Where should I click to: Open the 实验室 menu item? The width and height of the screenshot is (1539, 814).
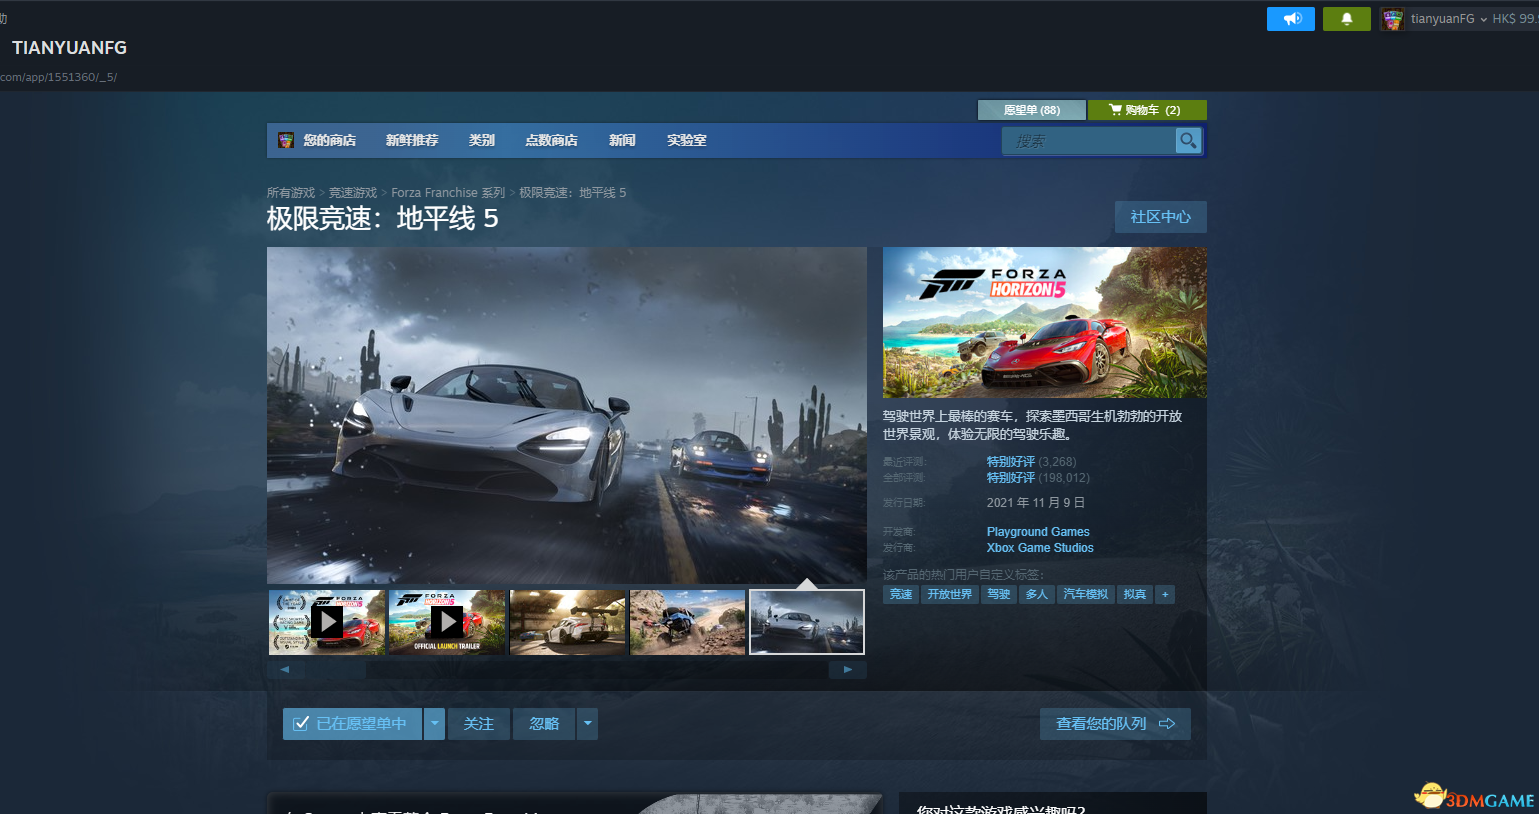point(687,140)
